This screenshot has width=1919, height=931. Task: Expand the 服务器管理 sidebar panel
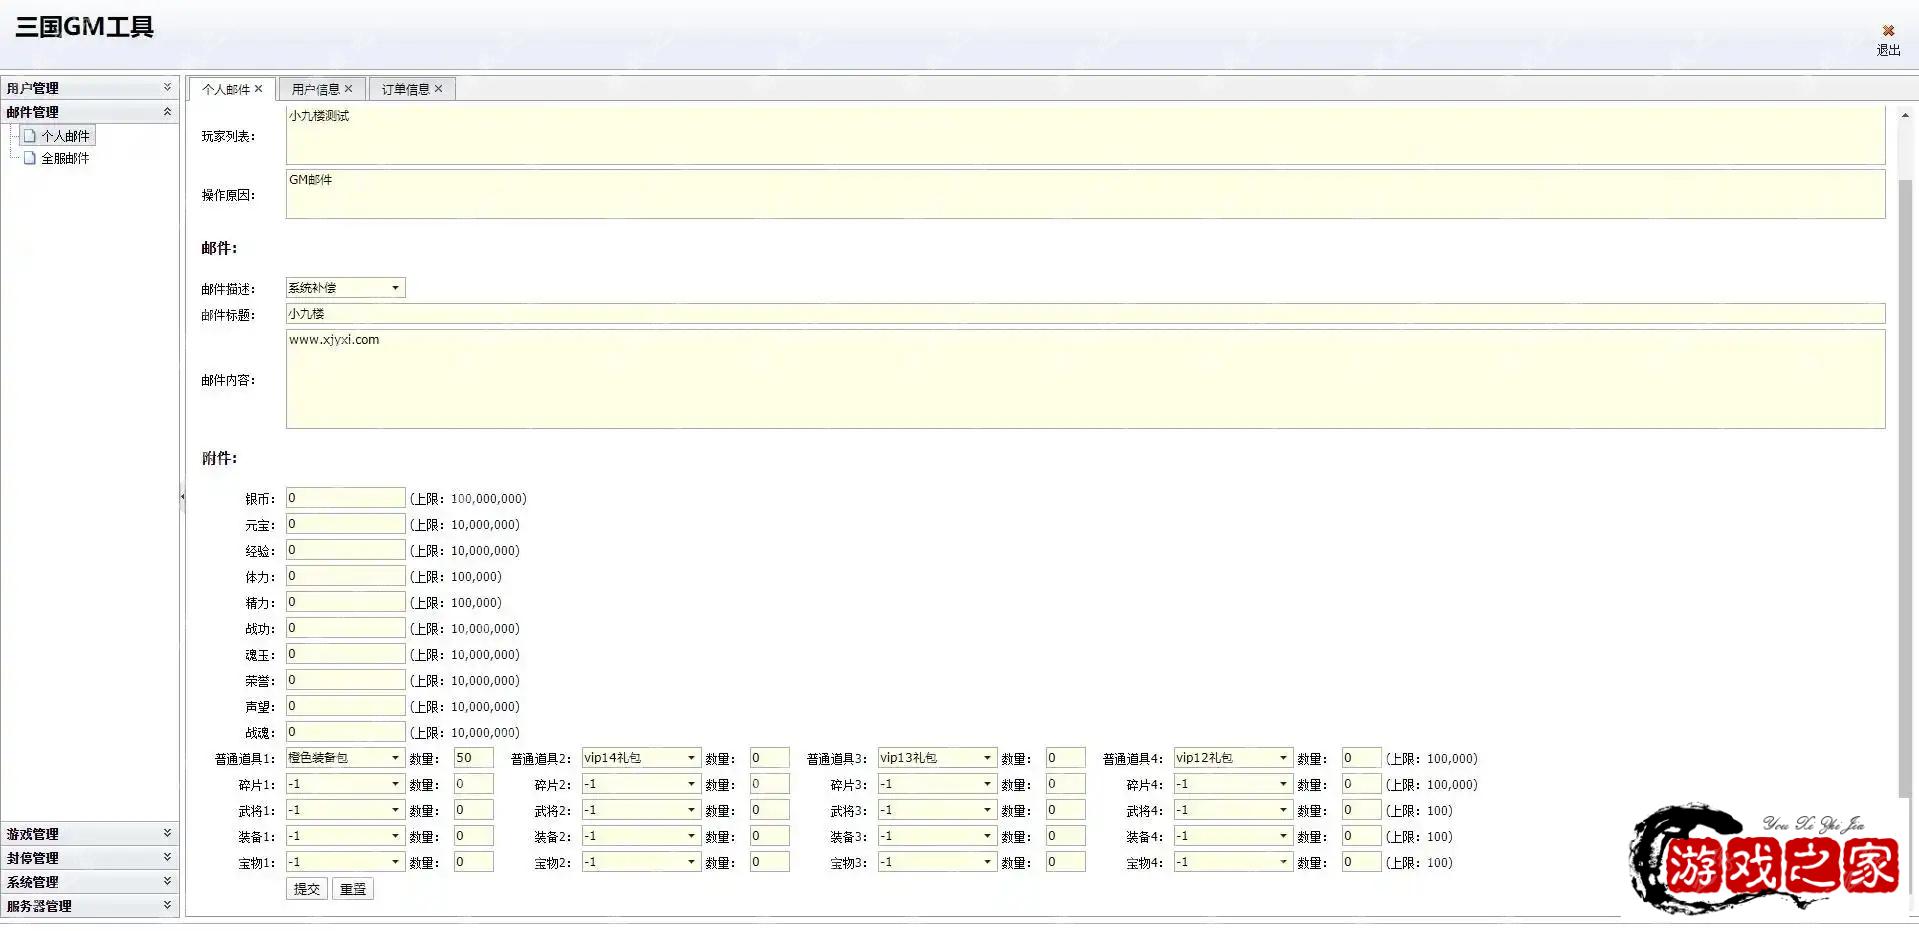pyautogui.click(x=167, y=905)
